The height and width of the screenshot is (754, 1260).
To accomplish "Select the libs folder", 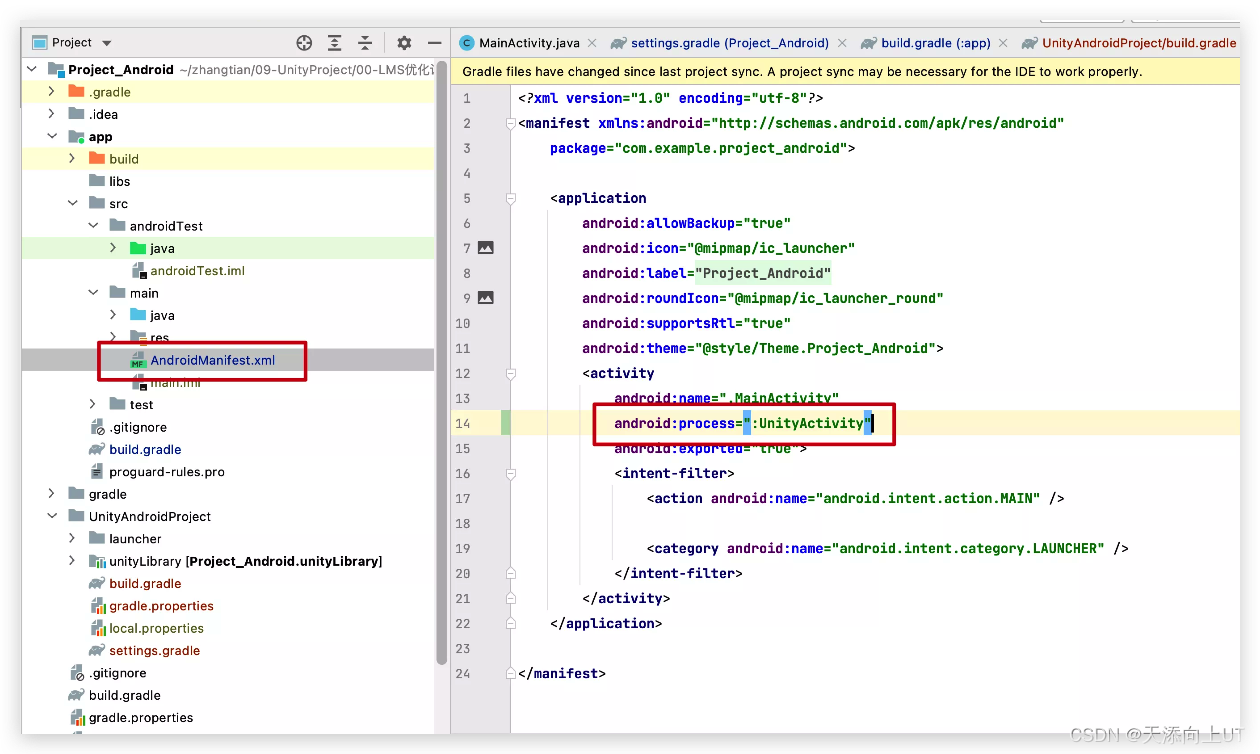I will point(119,181).
